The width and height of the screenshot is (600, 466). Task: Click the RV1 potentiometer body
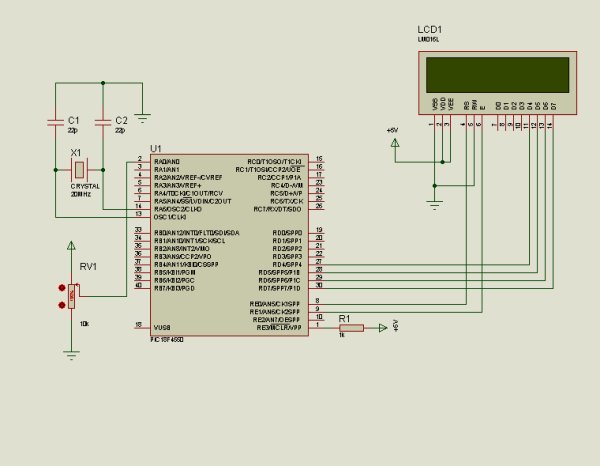[x=71, y=296]
